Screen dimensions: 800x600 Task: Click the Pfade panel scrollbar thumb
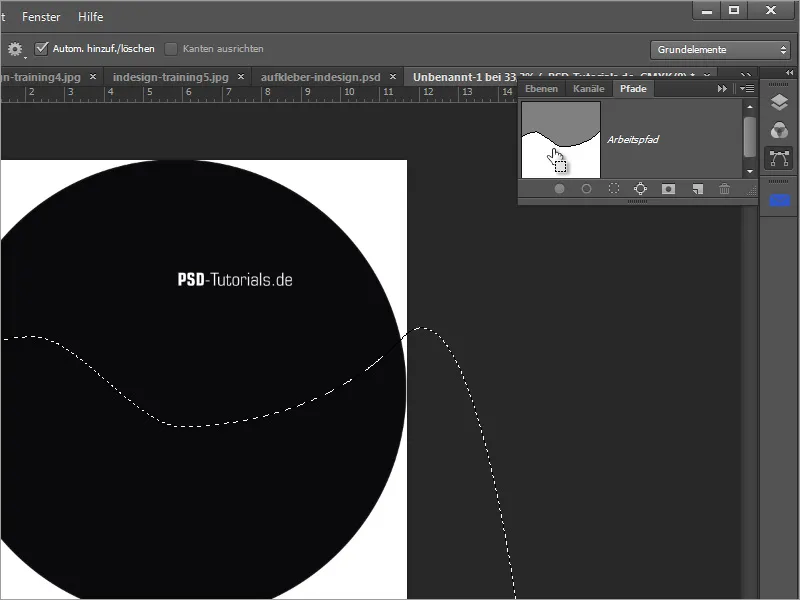click(x=749, y=137)
